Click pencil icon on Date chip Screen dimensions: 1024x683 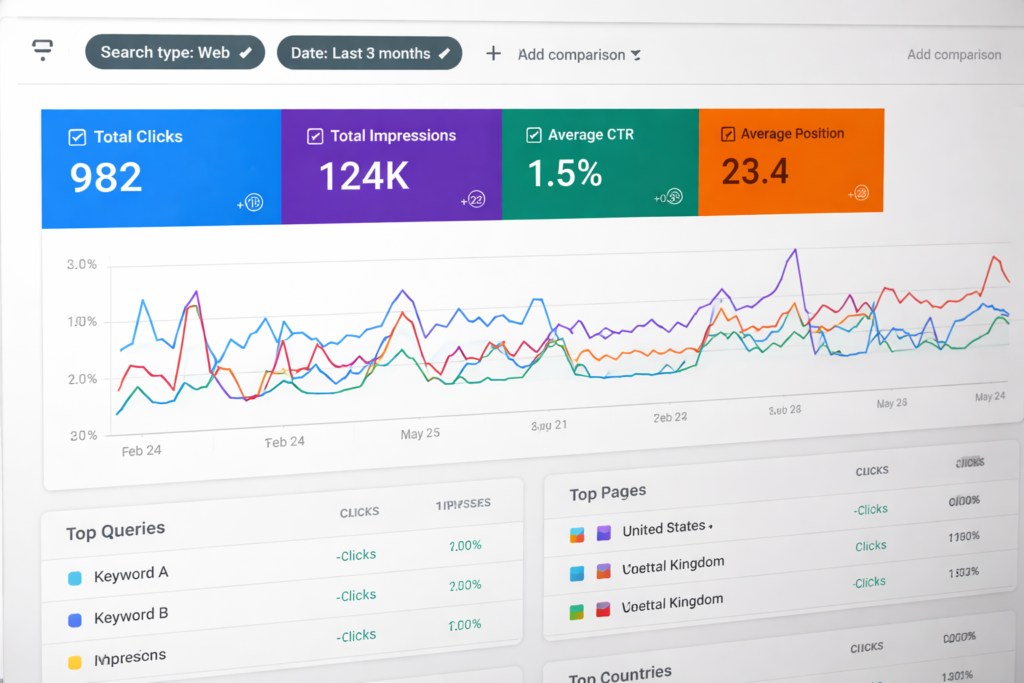point(444,53)
